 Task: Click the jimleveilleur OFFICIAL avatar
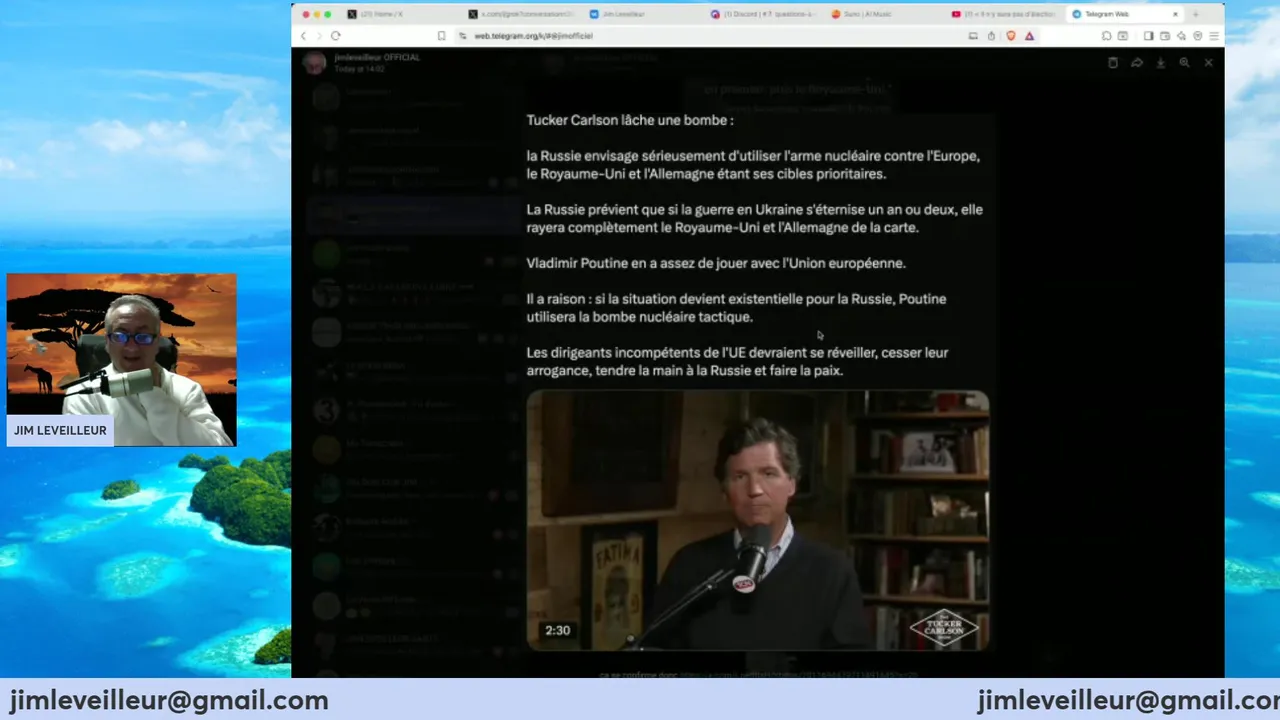pos(315,63)
